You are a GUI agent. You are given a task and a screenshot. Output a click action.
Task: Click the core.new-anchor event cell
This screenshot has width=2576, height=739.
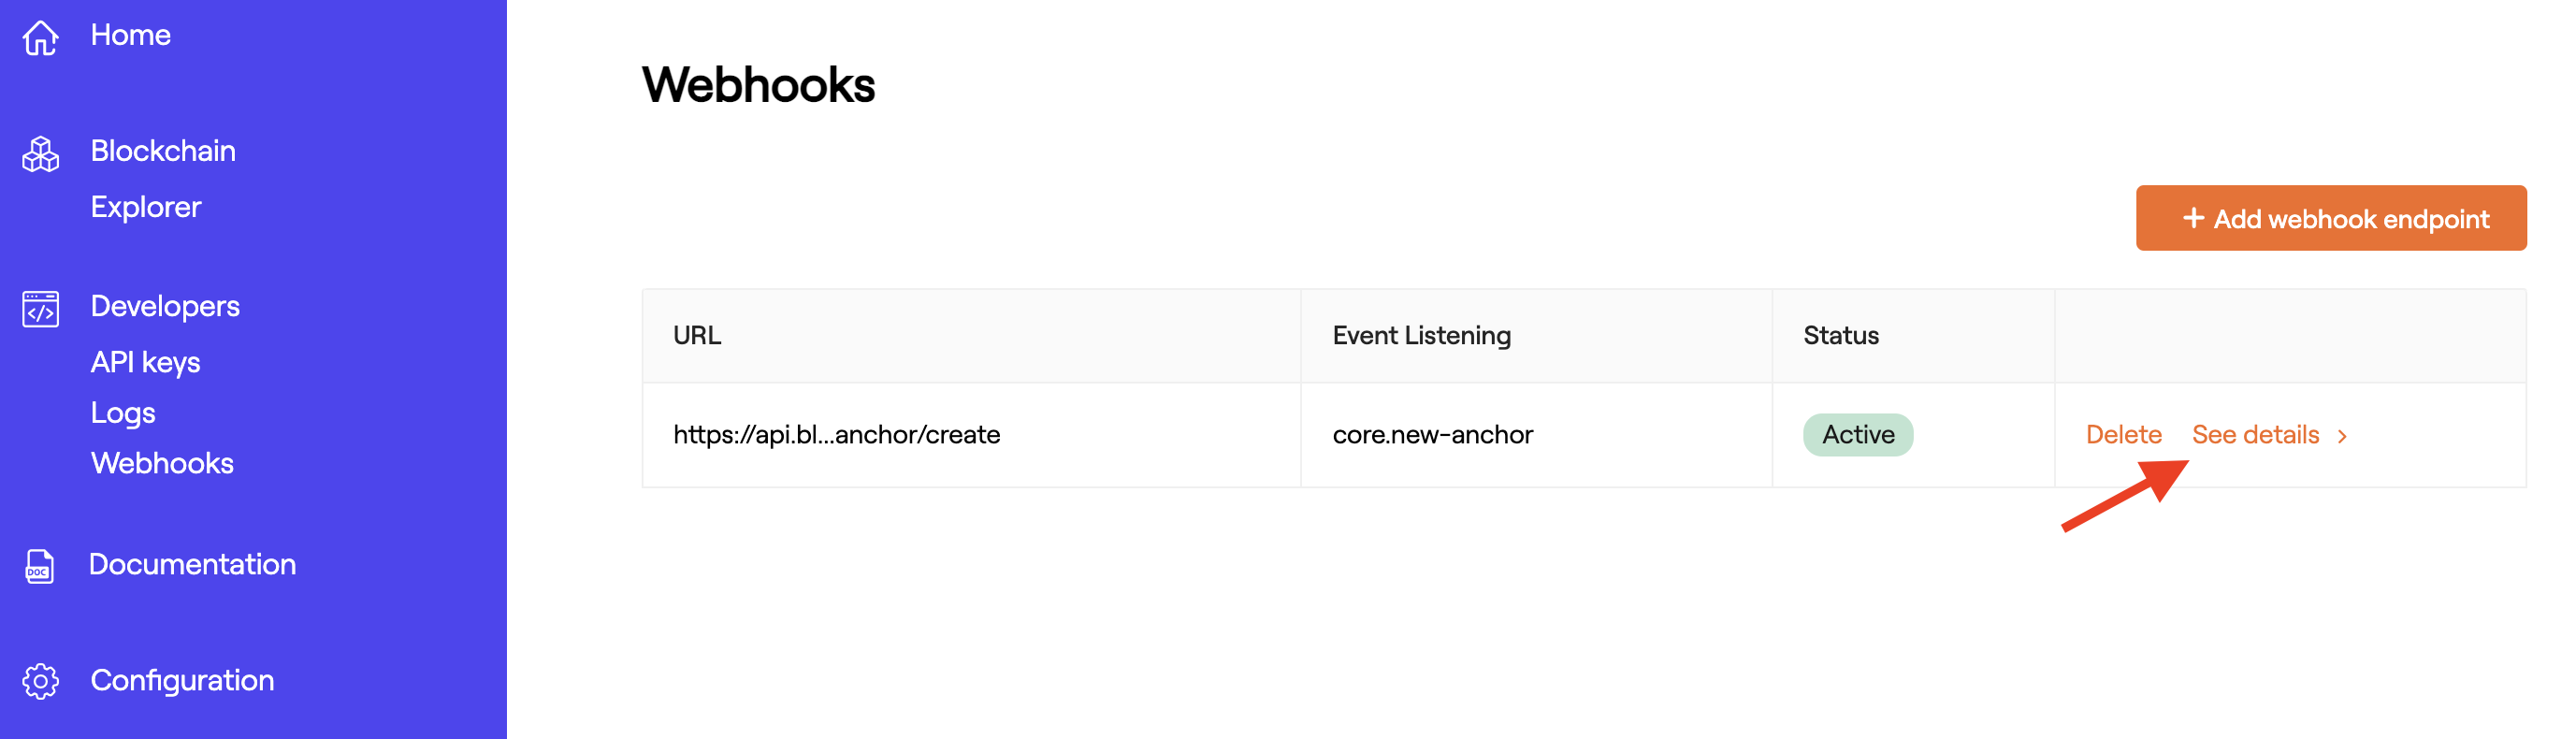[1434, 434]
